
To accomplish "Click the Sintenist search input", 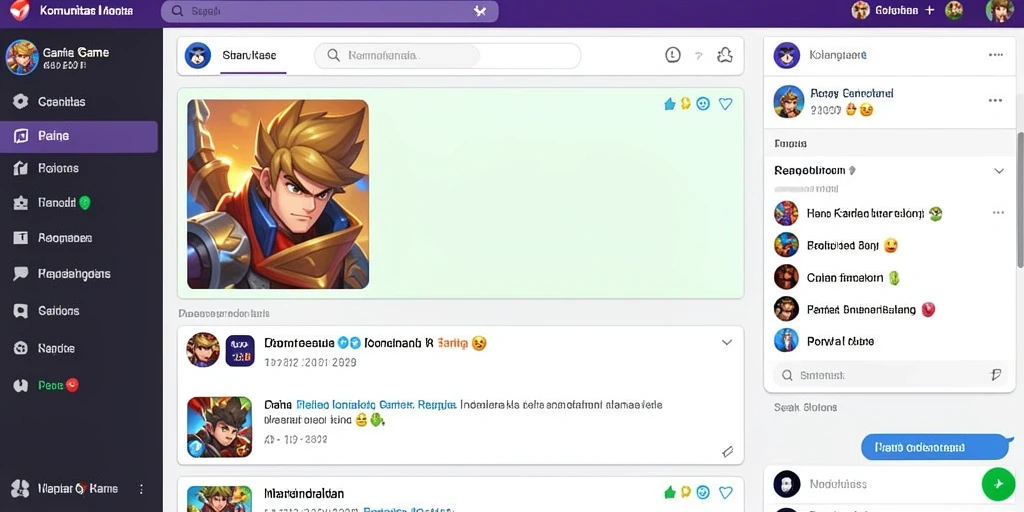I will [889, 375].
